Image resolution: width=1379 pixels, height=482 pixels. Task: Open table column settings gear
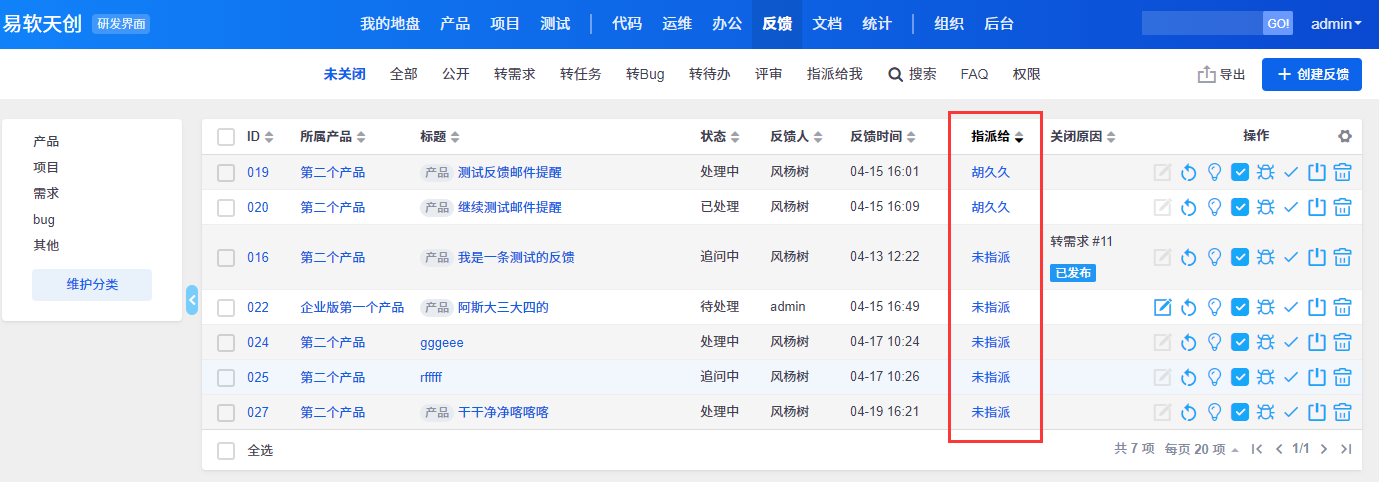pos(1345,136)
